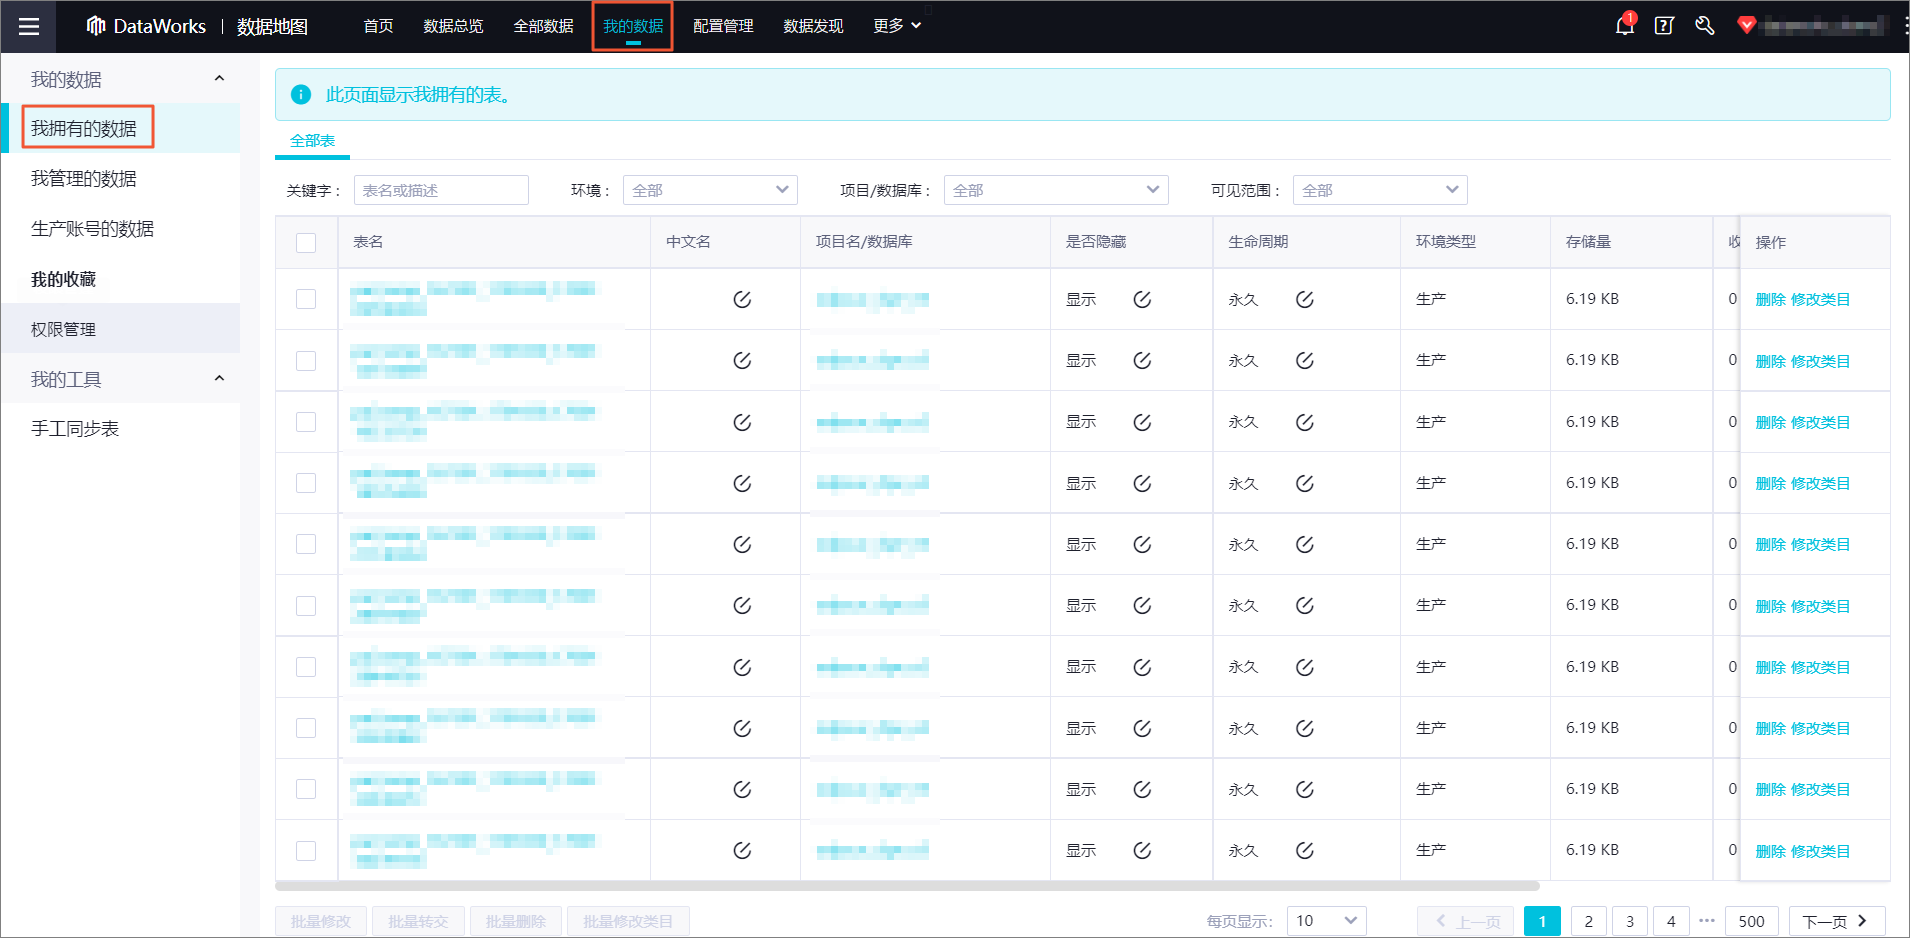This screenshot has height=938, width=1910.
Task: Open 数据发现 in top navigation
Action: [813, 26]
